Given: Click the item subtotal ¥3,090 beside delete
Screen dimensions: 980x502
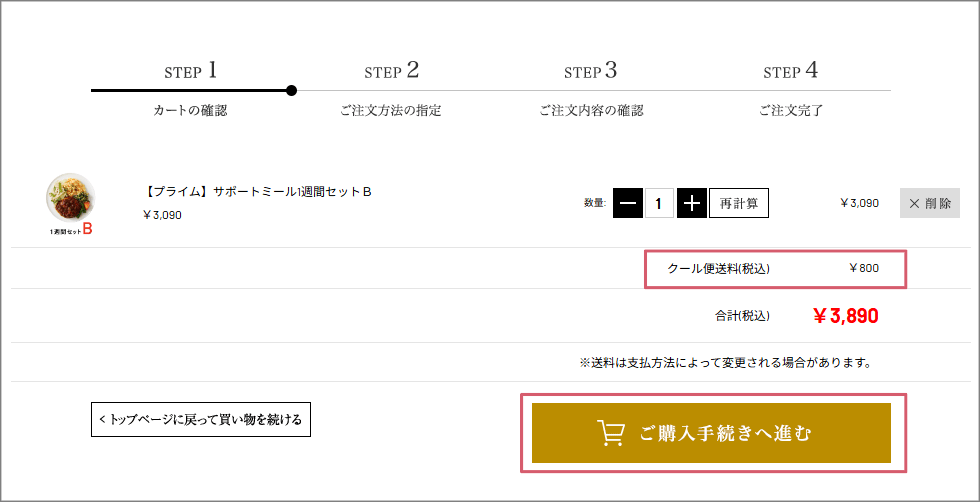Looking at the screenshot, I should (859, 203).
